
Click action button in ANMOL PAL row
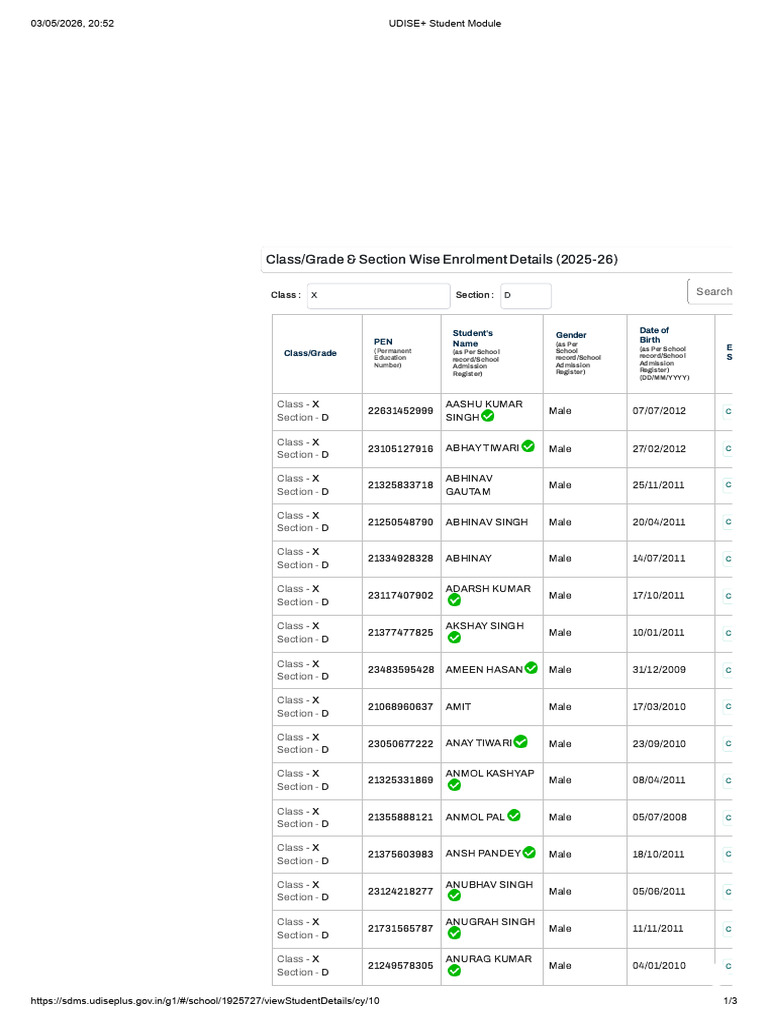[x=727, y=818]
